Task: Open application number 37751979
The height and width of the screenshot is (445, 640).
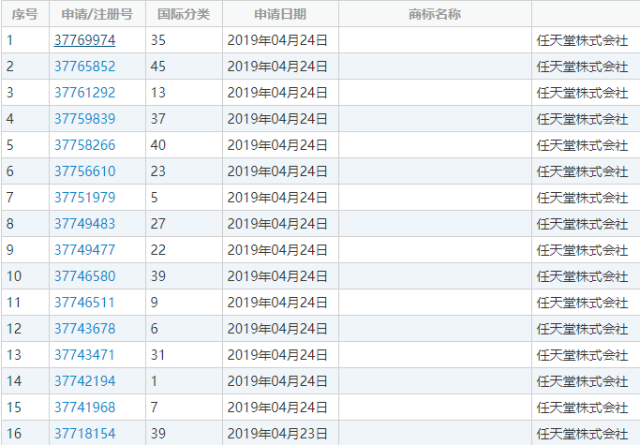Action: (85, 198)
